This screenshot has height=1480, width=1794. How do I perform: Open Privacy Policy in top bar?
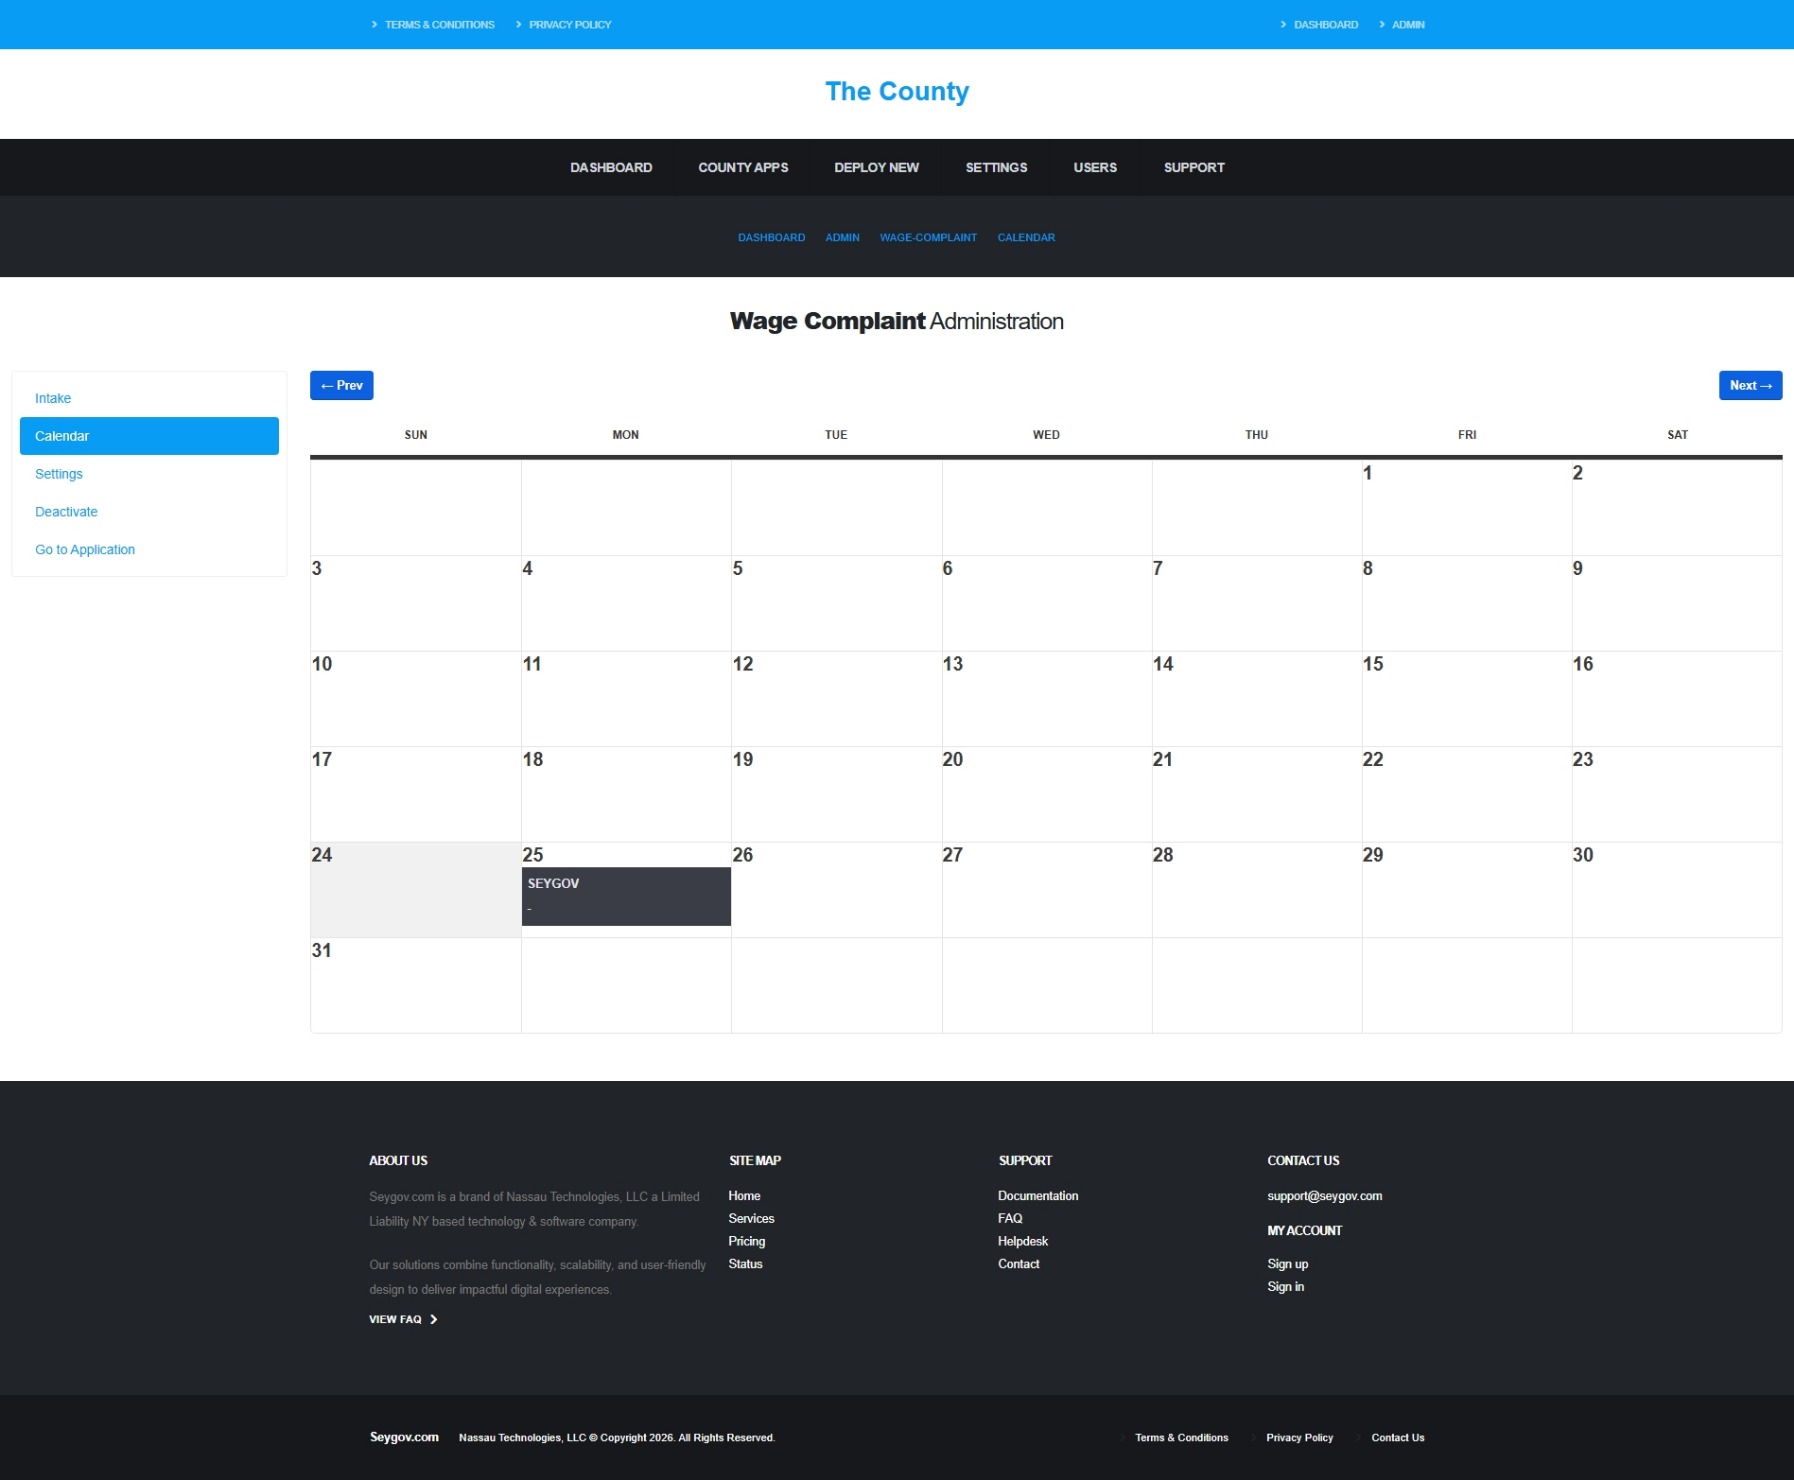(570, 25)
